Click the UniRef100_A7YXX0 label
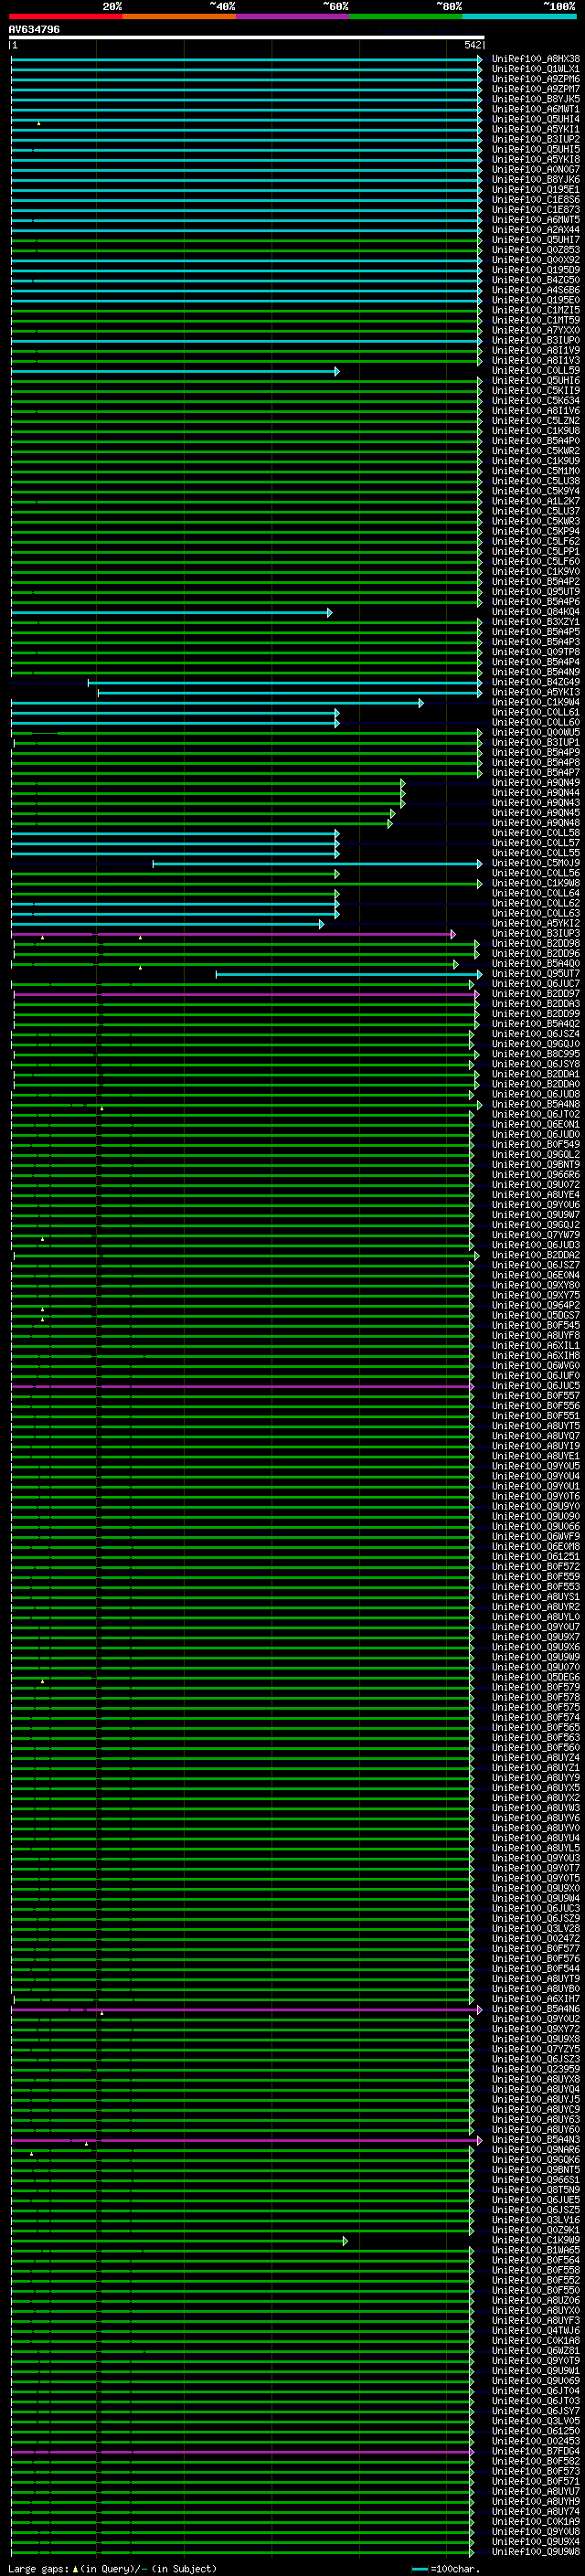The image size is (585, 2576). [535, 330]
